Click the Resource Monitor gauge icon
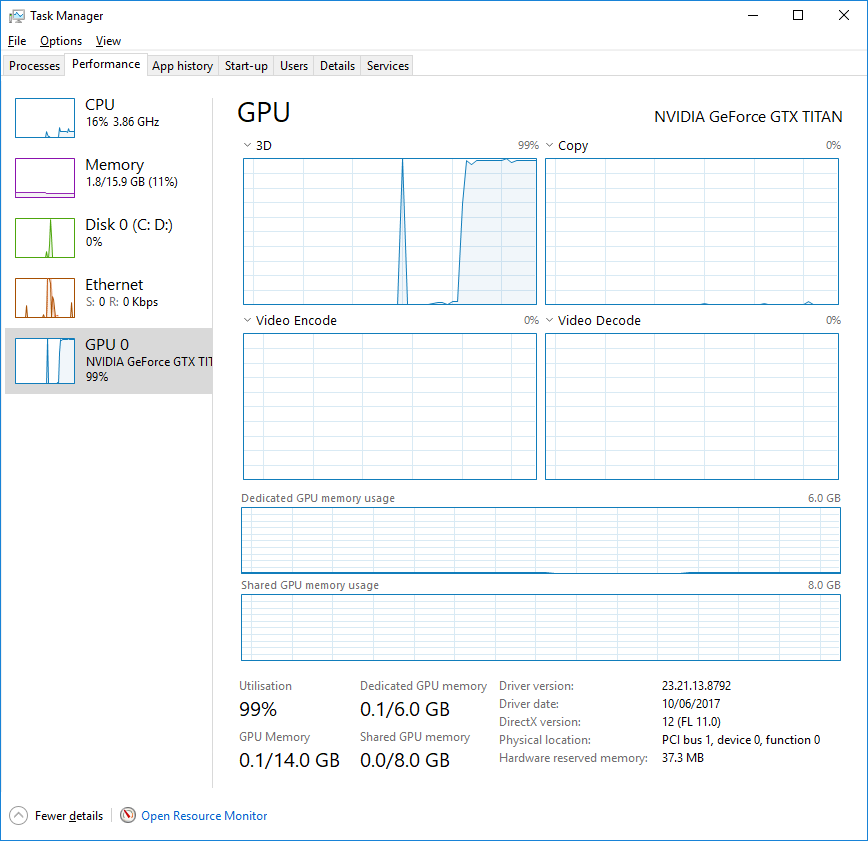The image size is (868, 841). (x=128, y=815)
